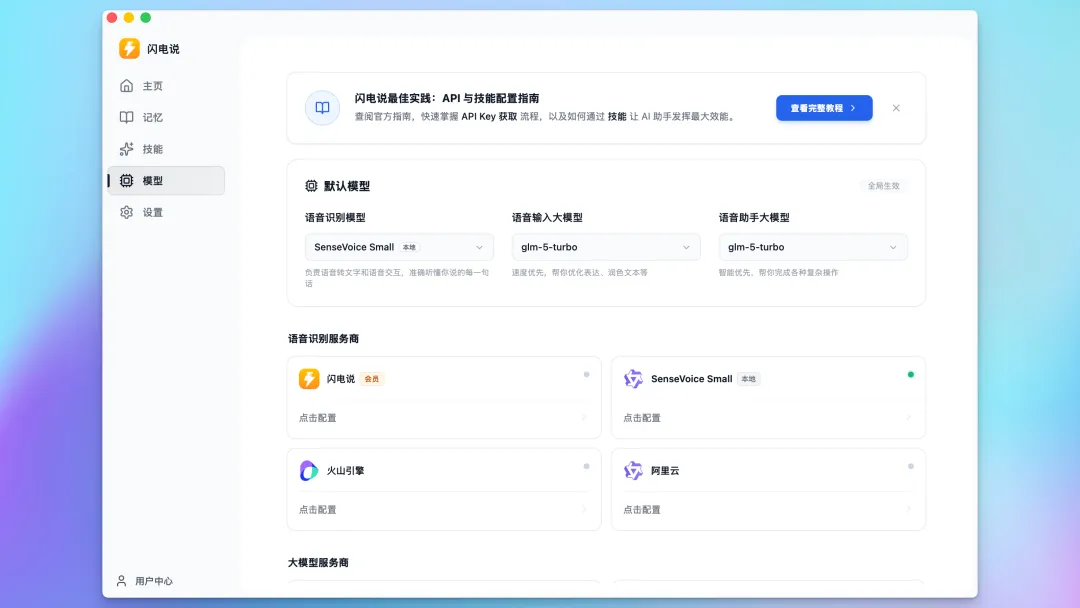This screenshot has height=608, width=1080.
Task: Click the 会员 badge on 闪电说 card
Action: point(372,379)
